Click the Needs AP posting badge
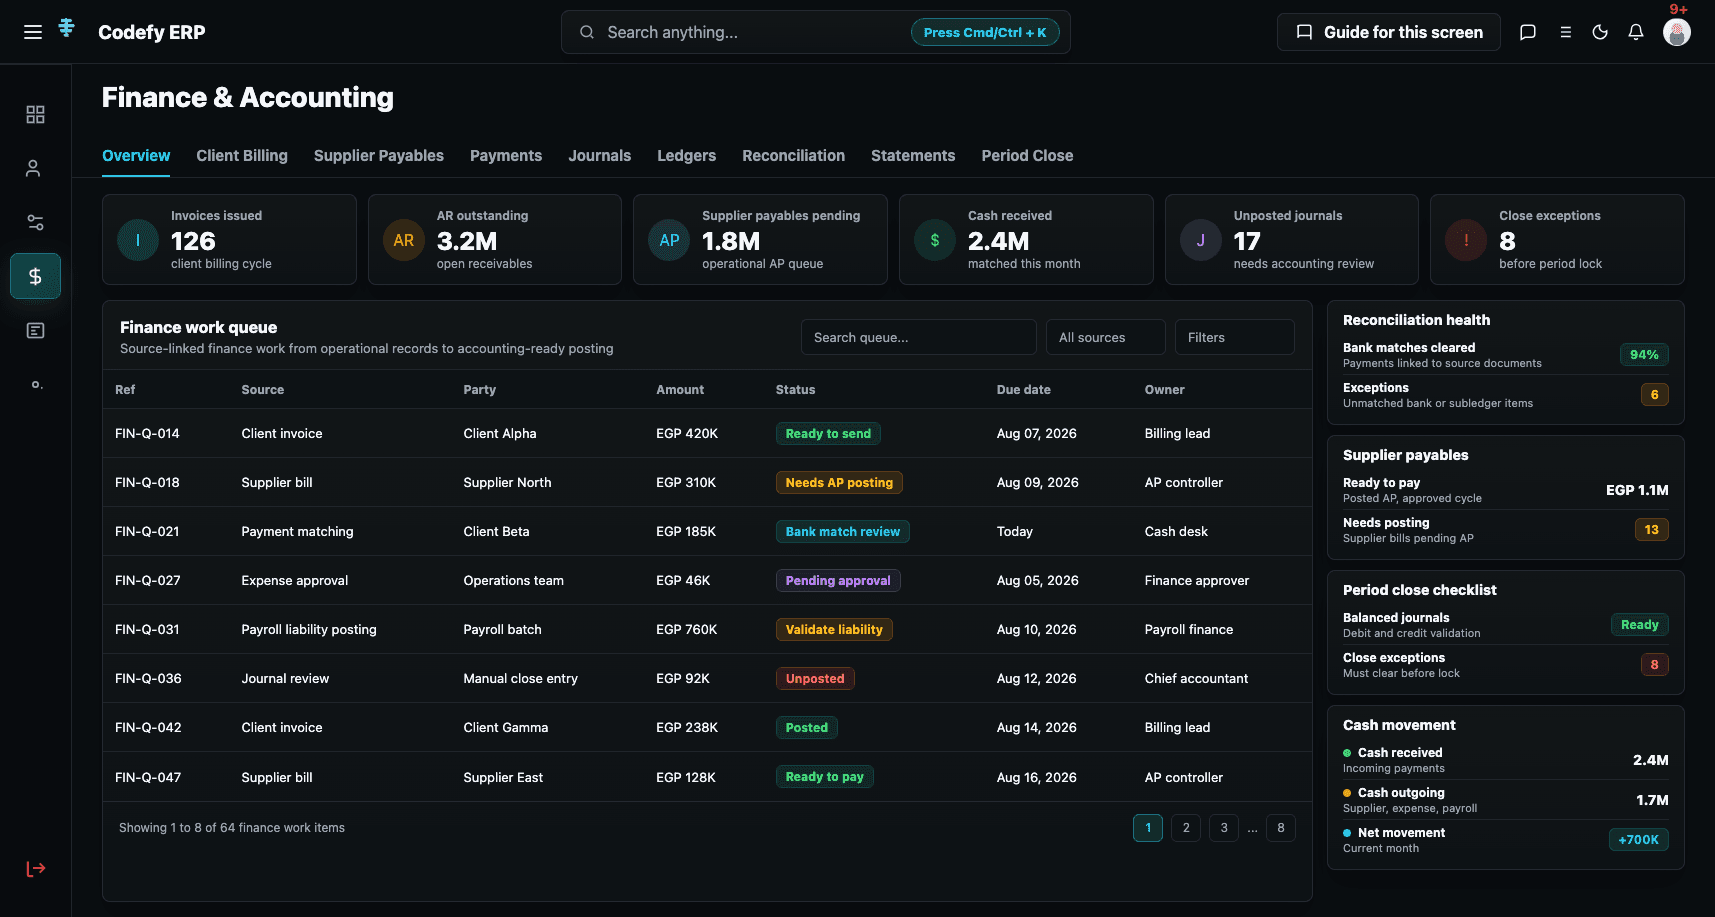Viewport: 1715px width, 917px height. click(839, 482)
